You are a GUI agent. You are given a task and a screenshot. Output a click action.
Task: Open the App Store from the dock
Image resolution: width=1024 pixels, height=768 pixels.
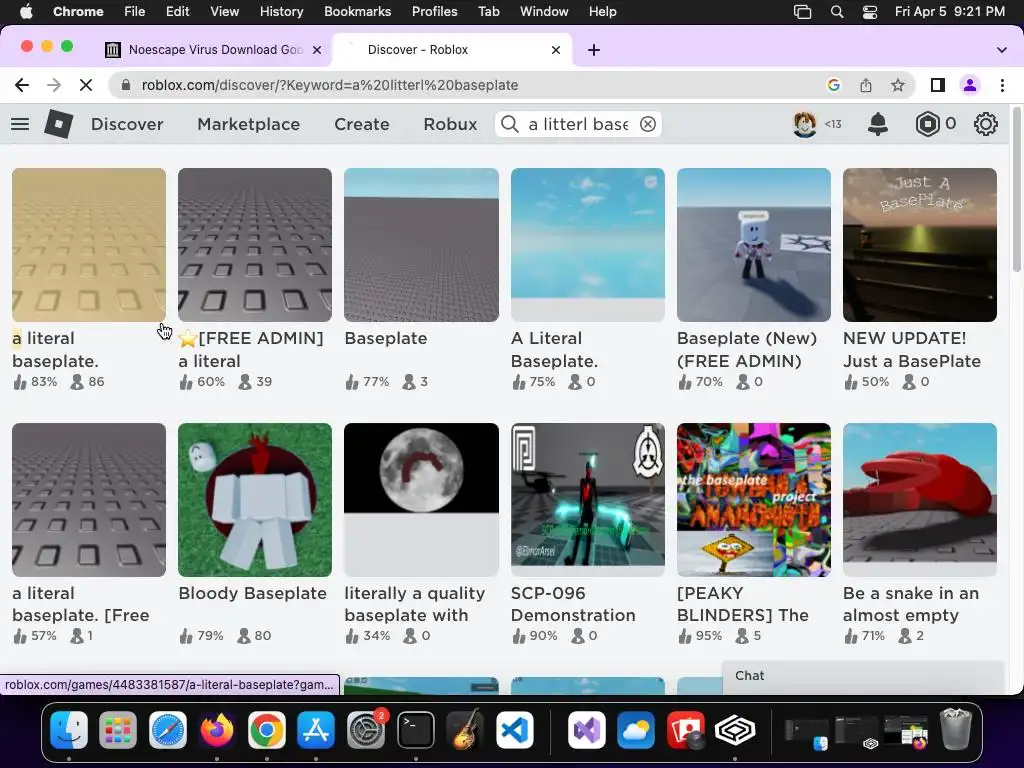point(316,729)
